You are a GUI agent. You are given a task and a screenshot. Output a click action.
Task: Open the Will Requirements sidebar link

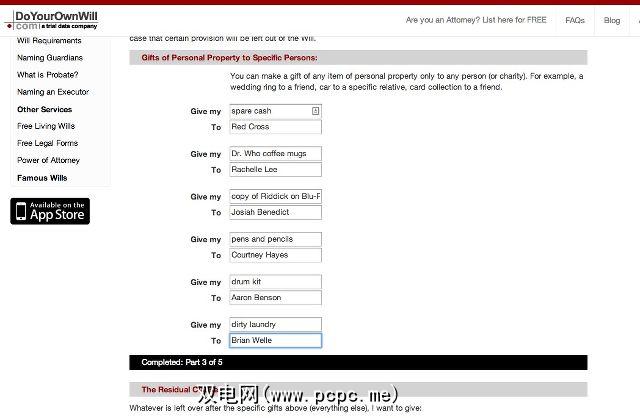[x=49, y=40]
